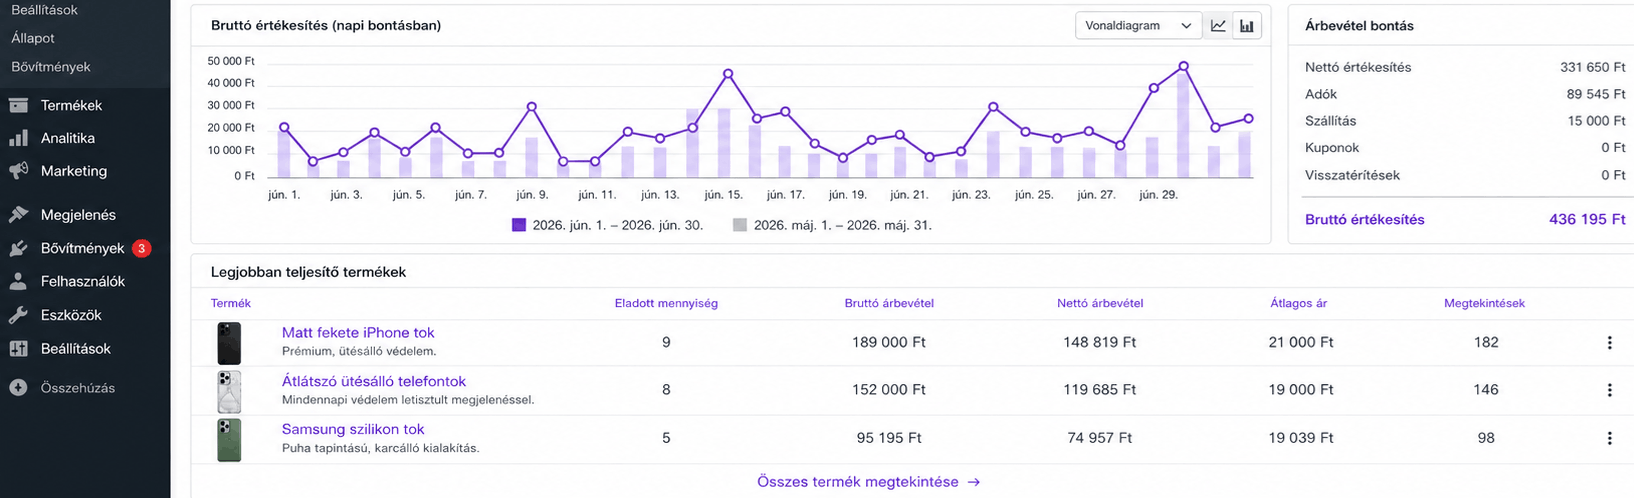Sort by Átlagos ár column header
Viewport: 1634px width, 498px height.
(1299, 303)
